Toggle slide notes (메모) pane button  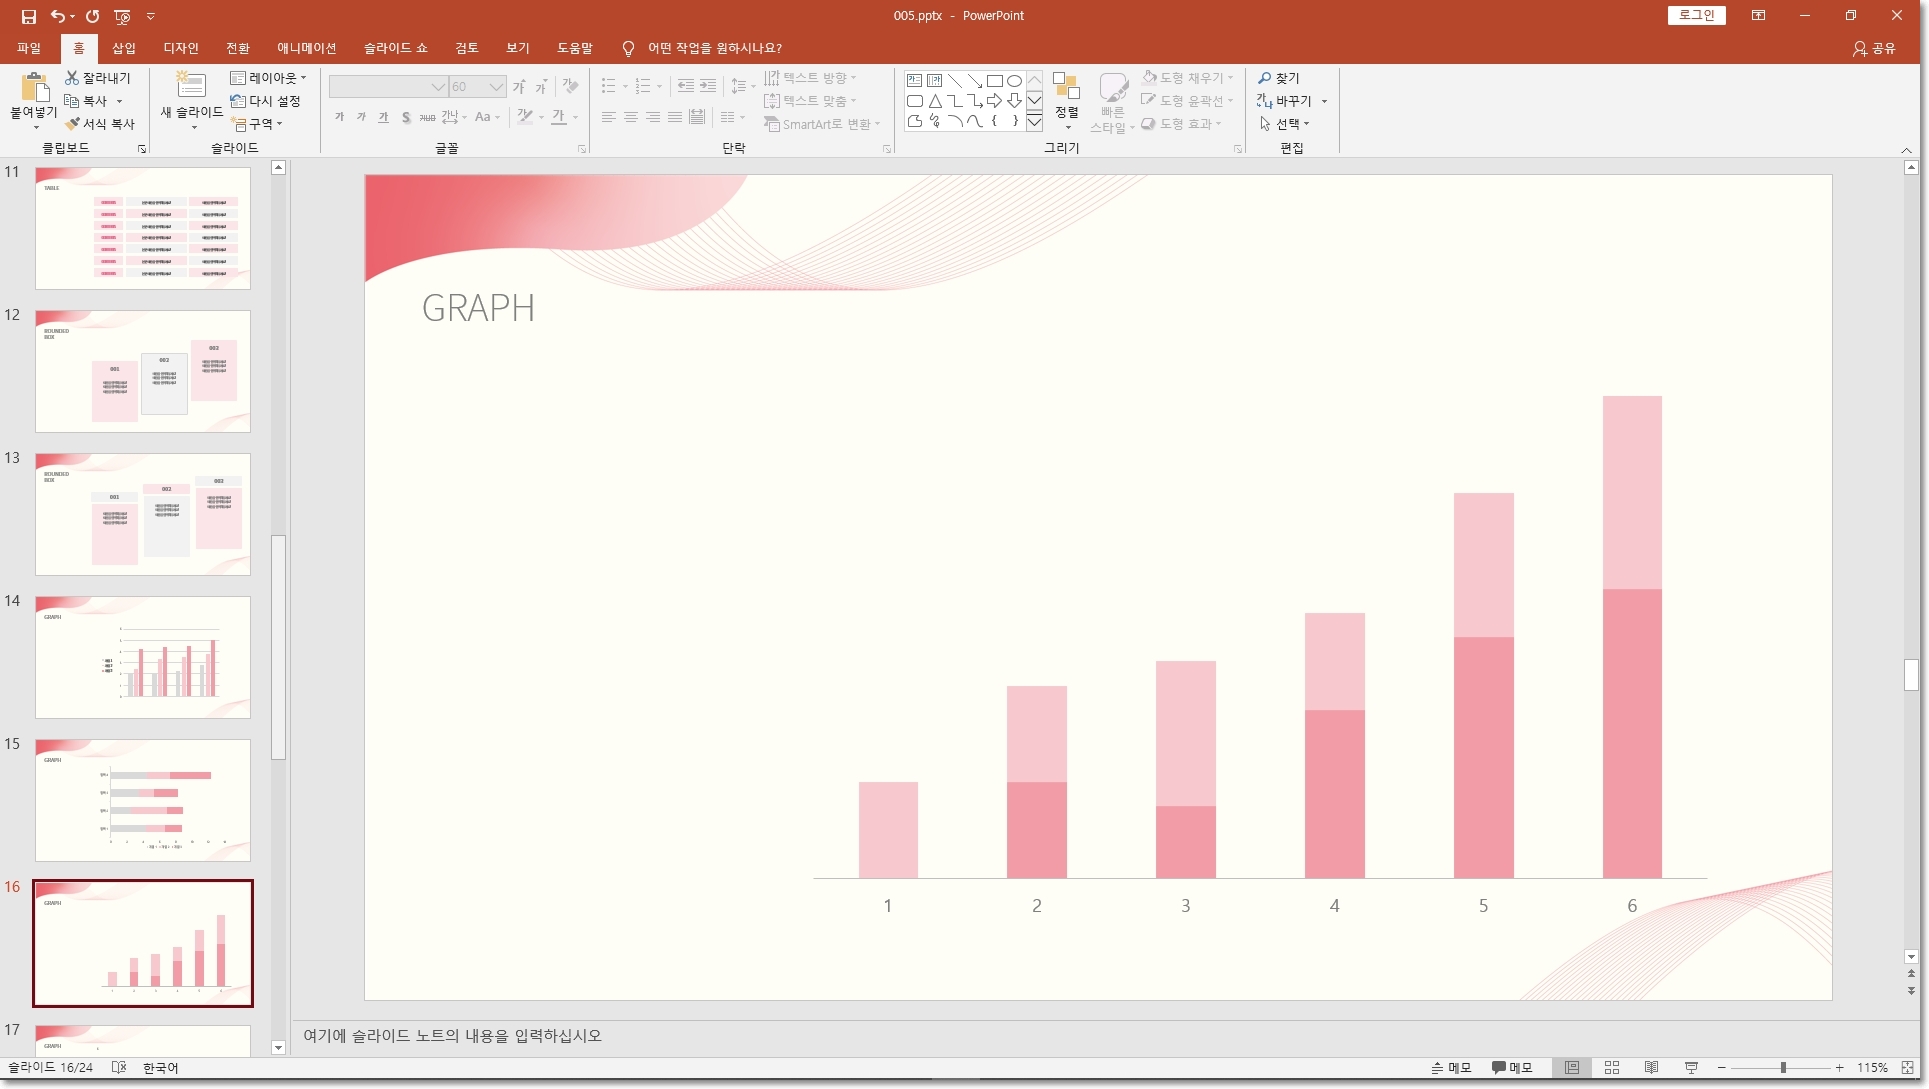point(1451,1068)
